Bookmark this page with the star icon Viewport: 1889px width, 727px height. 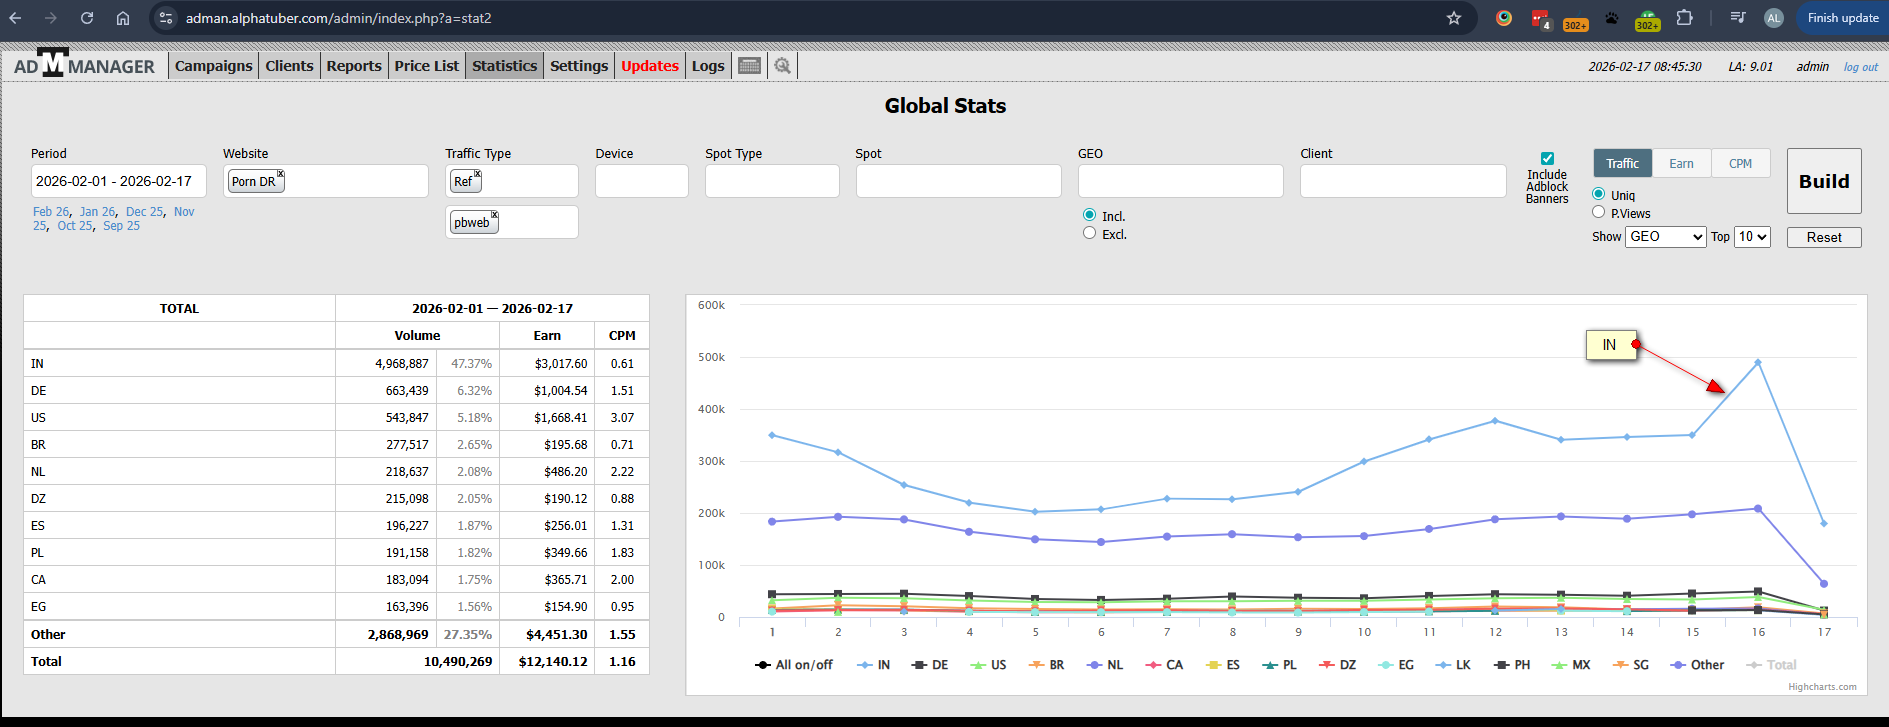click(1454, 18)
